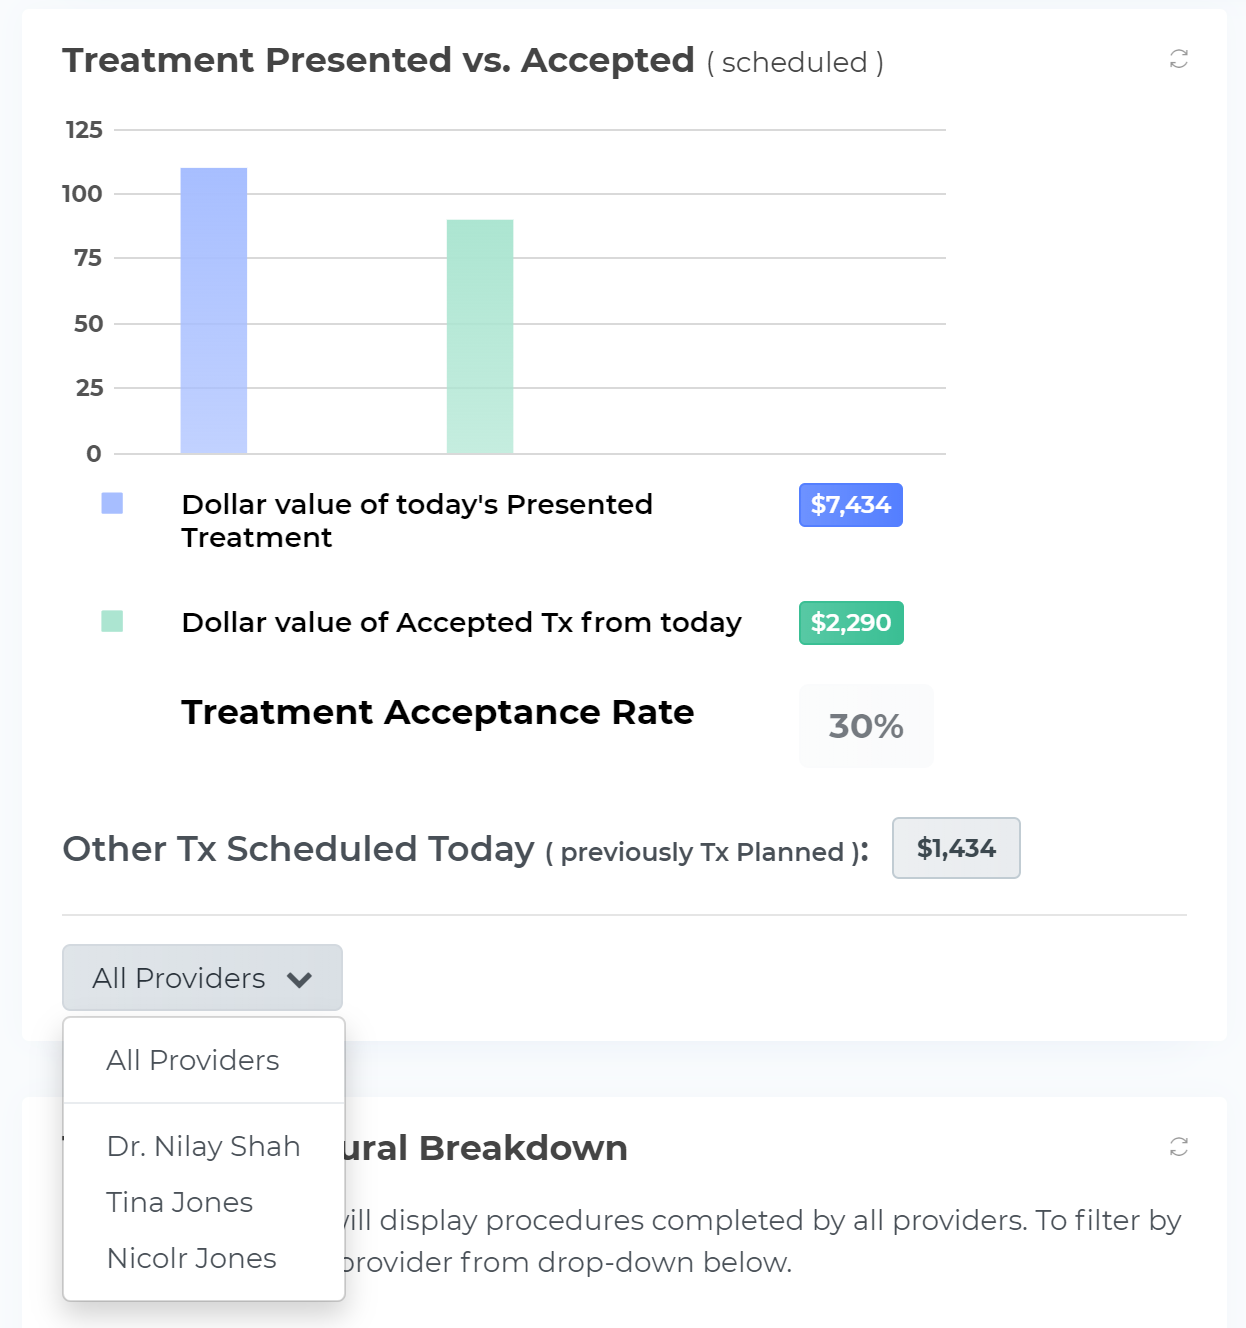This screenshot has height=1328, width=1246.
Task: Click the $7,434 presented treatment badge
Action: tap(850, 505)
